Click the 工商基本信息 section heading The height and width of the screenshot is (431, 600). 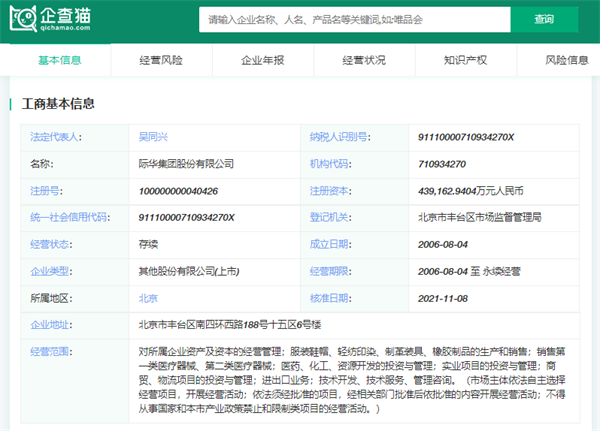58,104
